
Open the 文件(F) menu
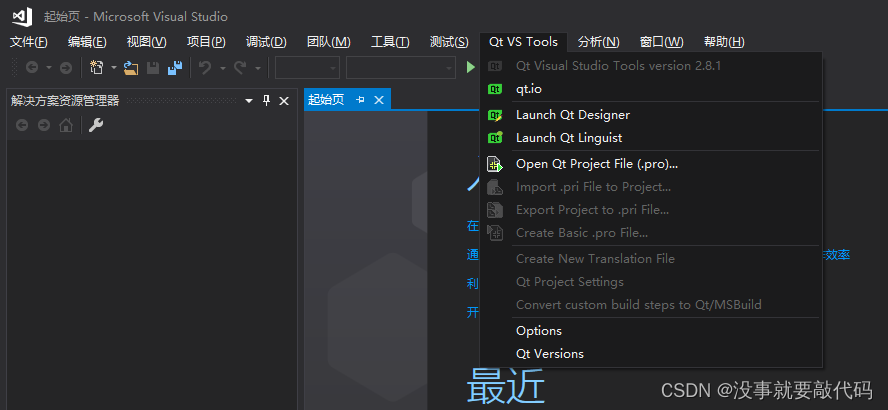(x=28, y=42)
